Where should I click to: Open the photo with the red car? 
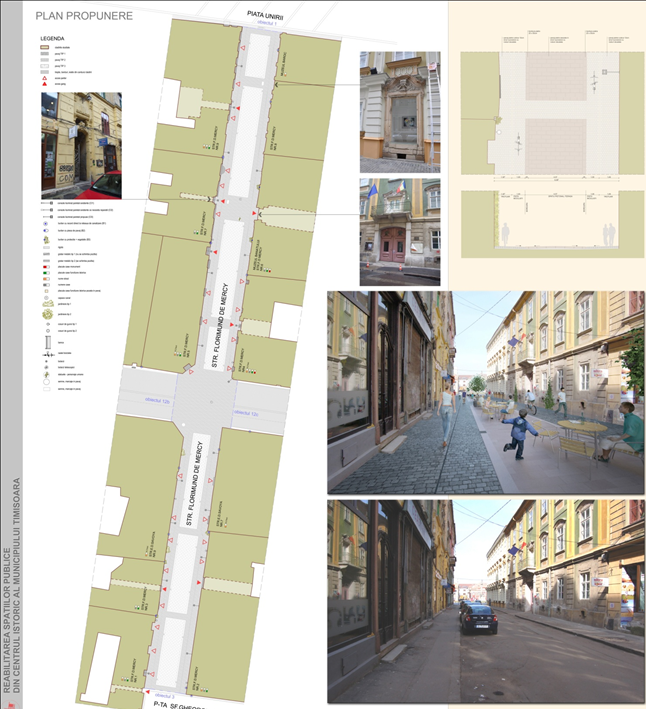pos(81,146)
